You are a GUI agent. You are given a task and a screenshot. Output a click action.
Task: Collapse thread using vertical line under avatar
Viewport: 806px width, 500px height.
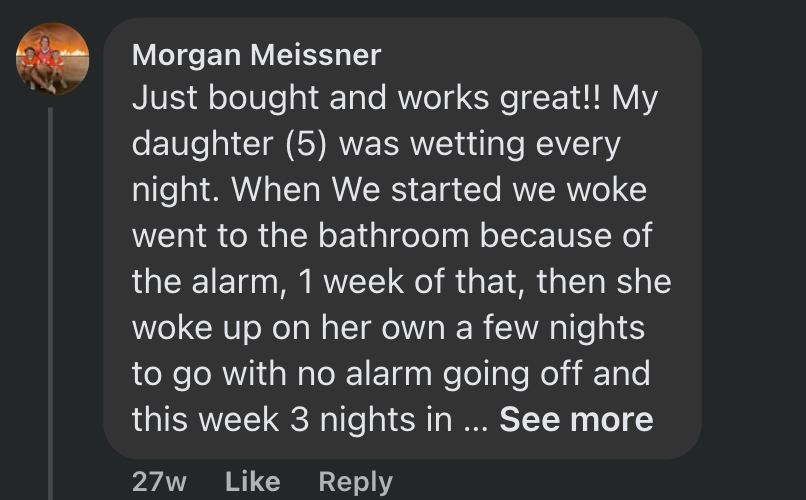coord(51,300)
